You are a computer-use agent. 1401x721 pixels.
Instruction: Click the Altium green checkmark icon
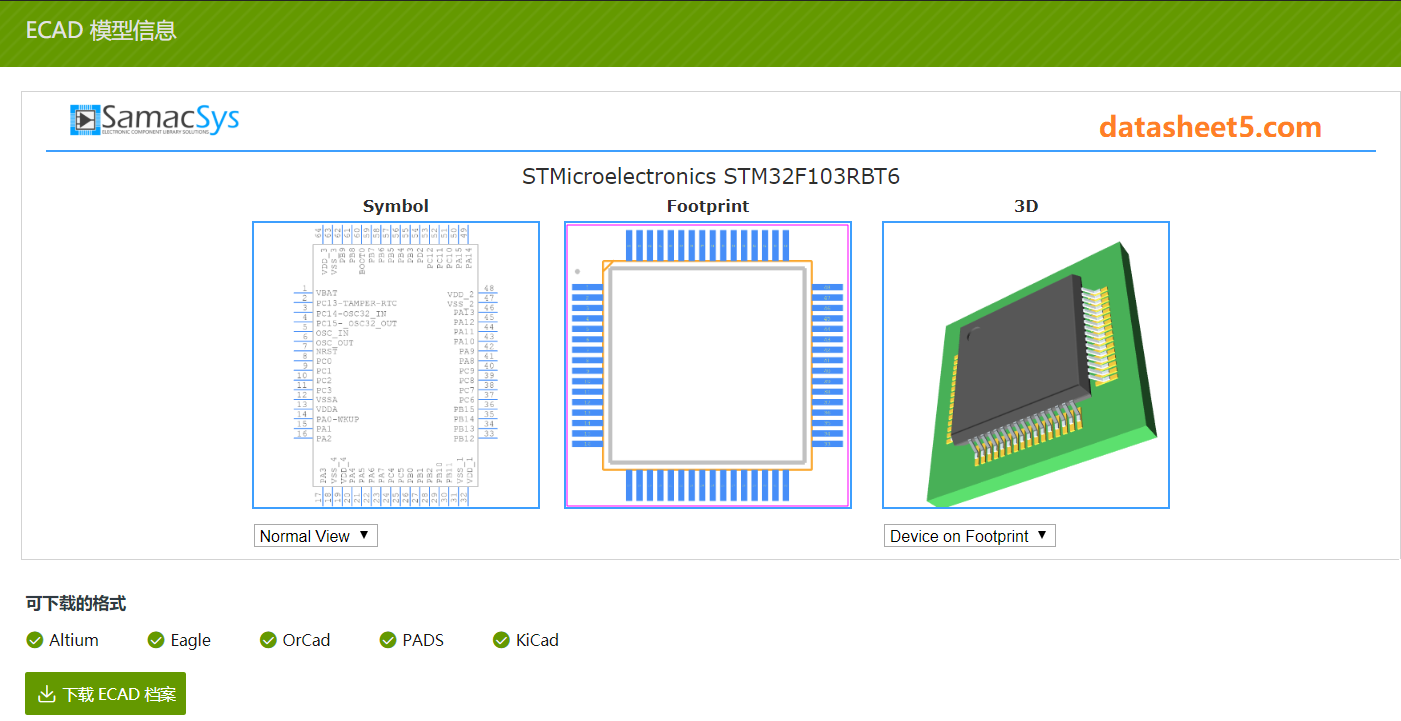coord(35,640)
